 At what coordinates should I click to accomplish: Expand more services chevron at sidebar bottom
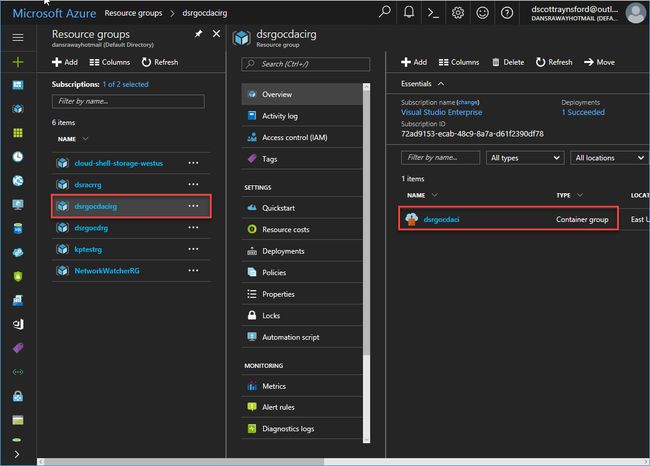point(17,454)
